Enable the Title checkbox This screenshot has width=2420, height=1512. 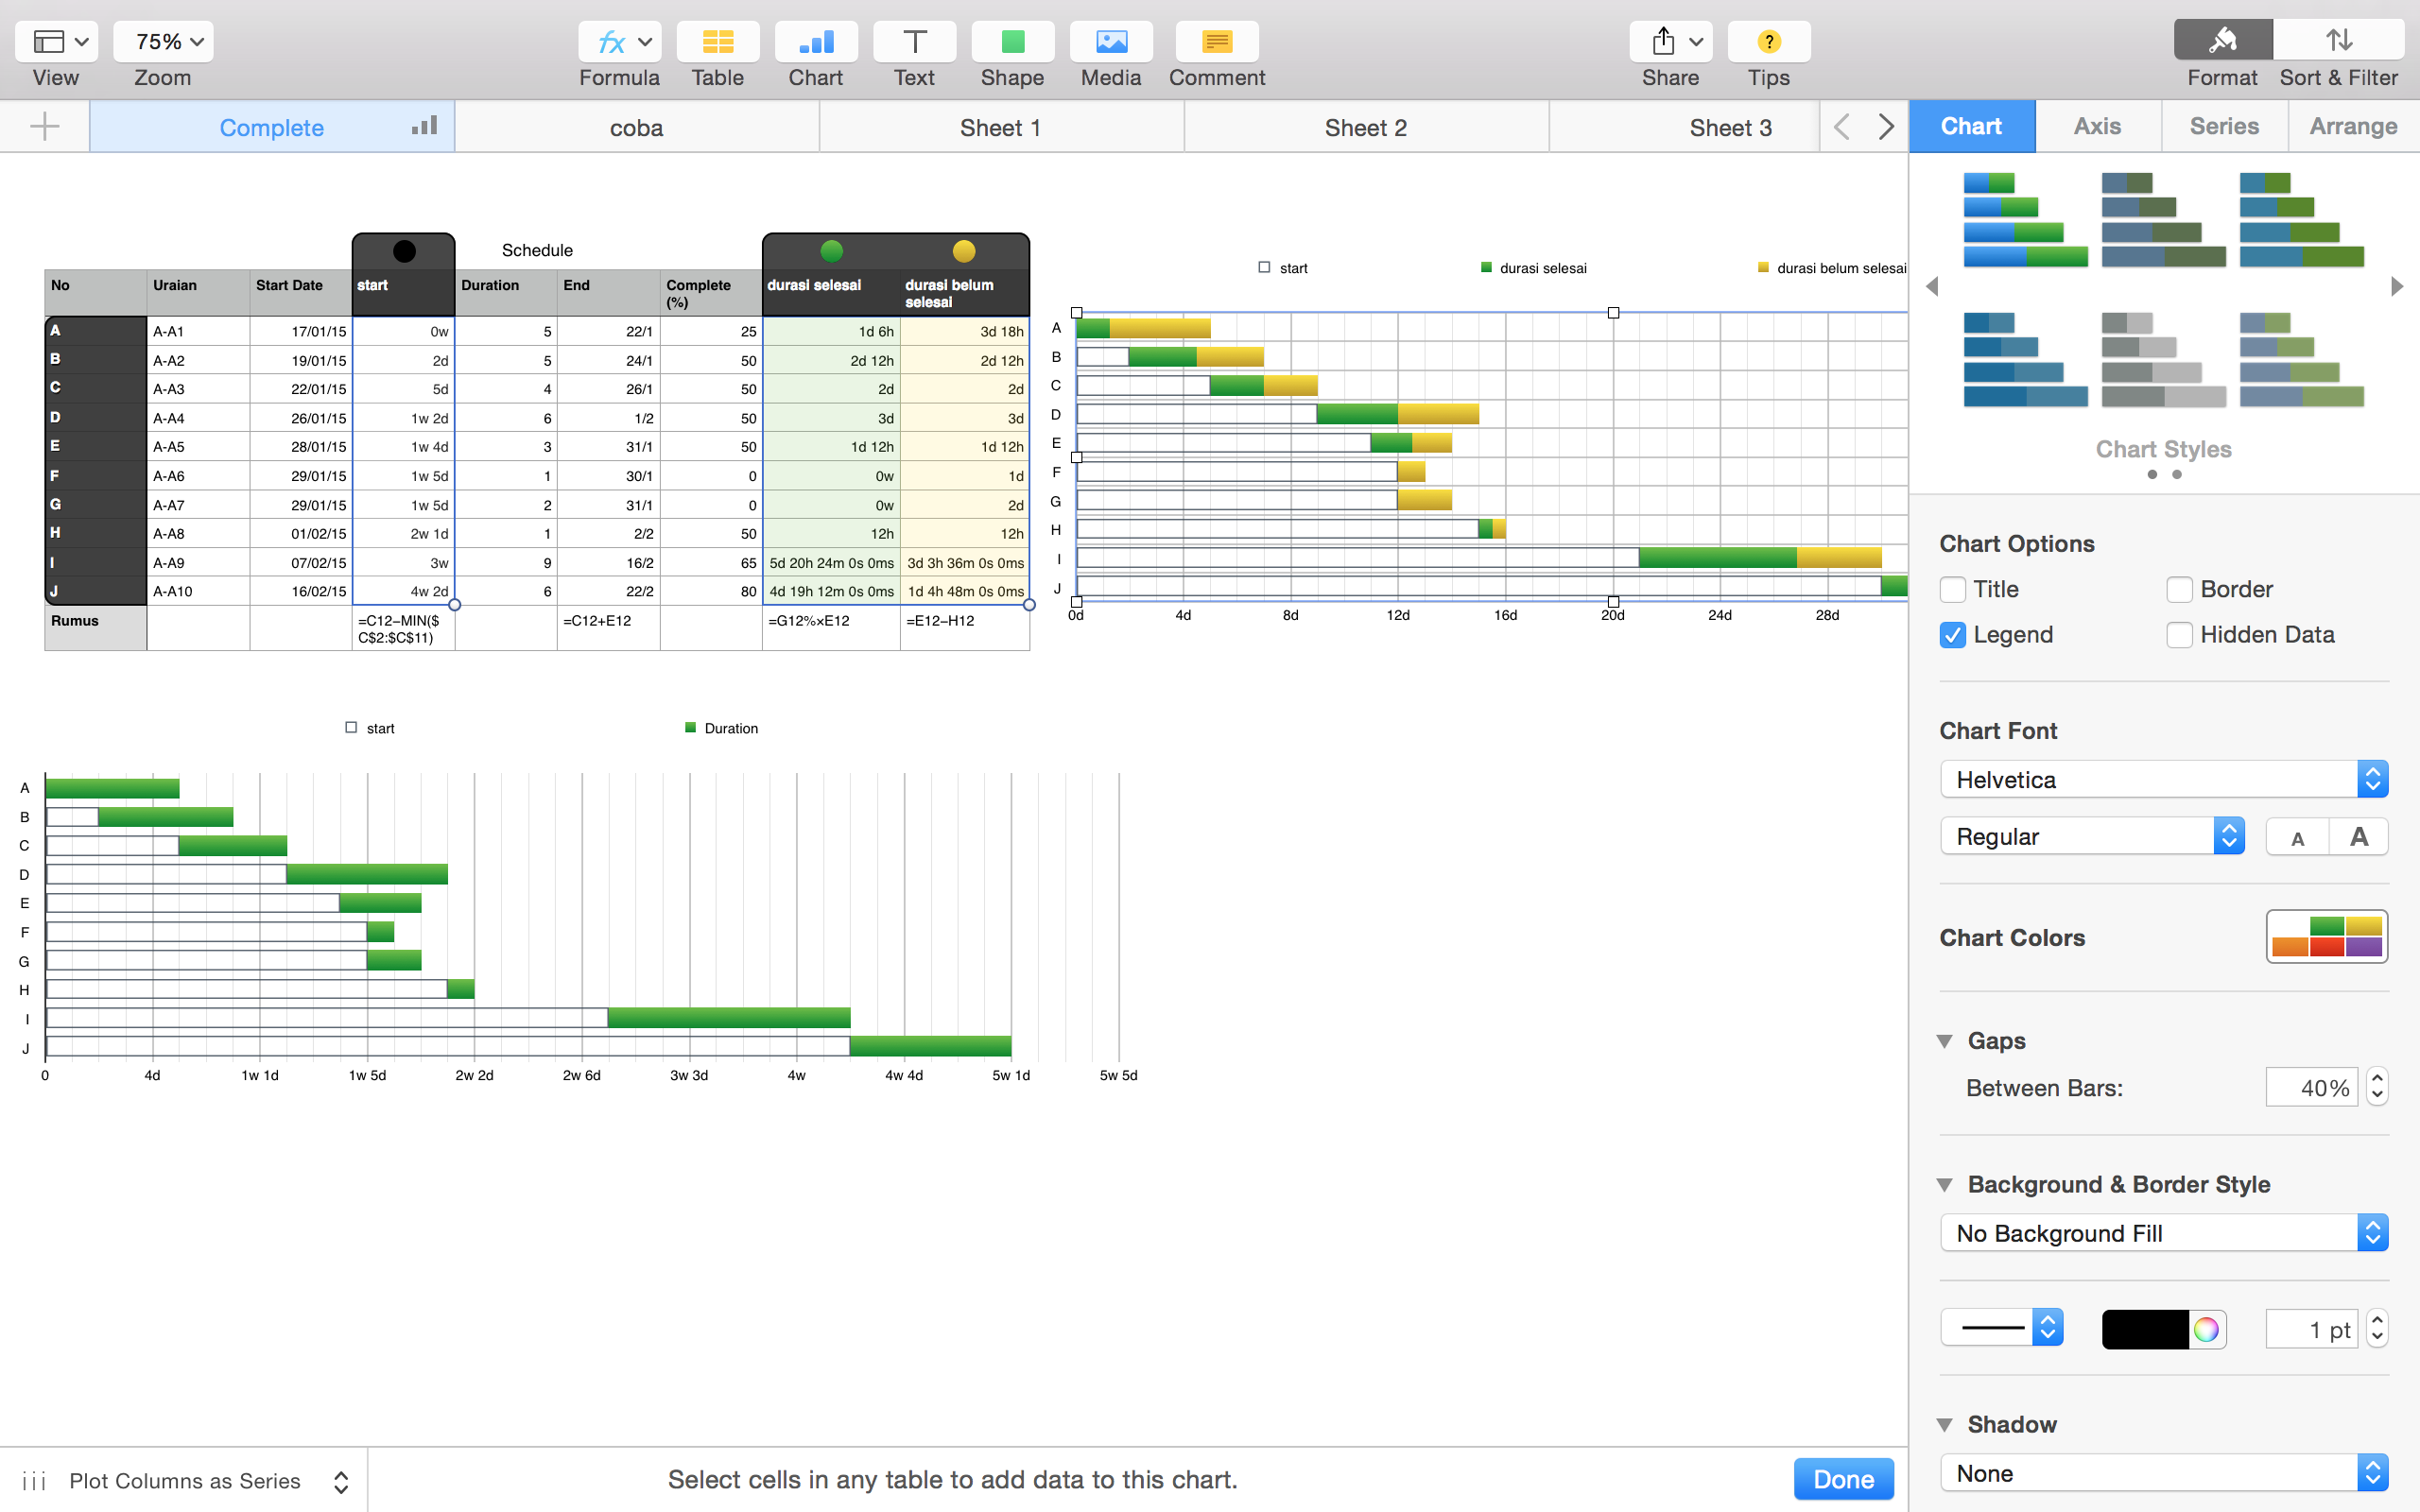[x=1953, y=590]
